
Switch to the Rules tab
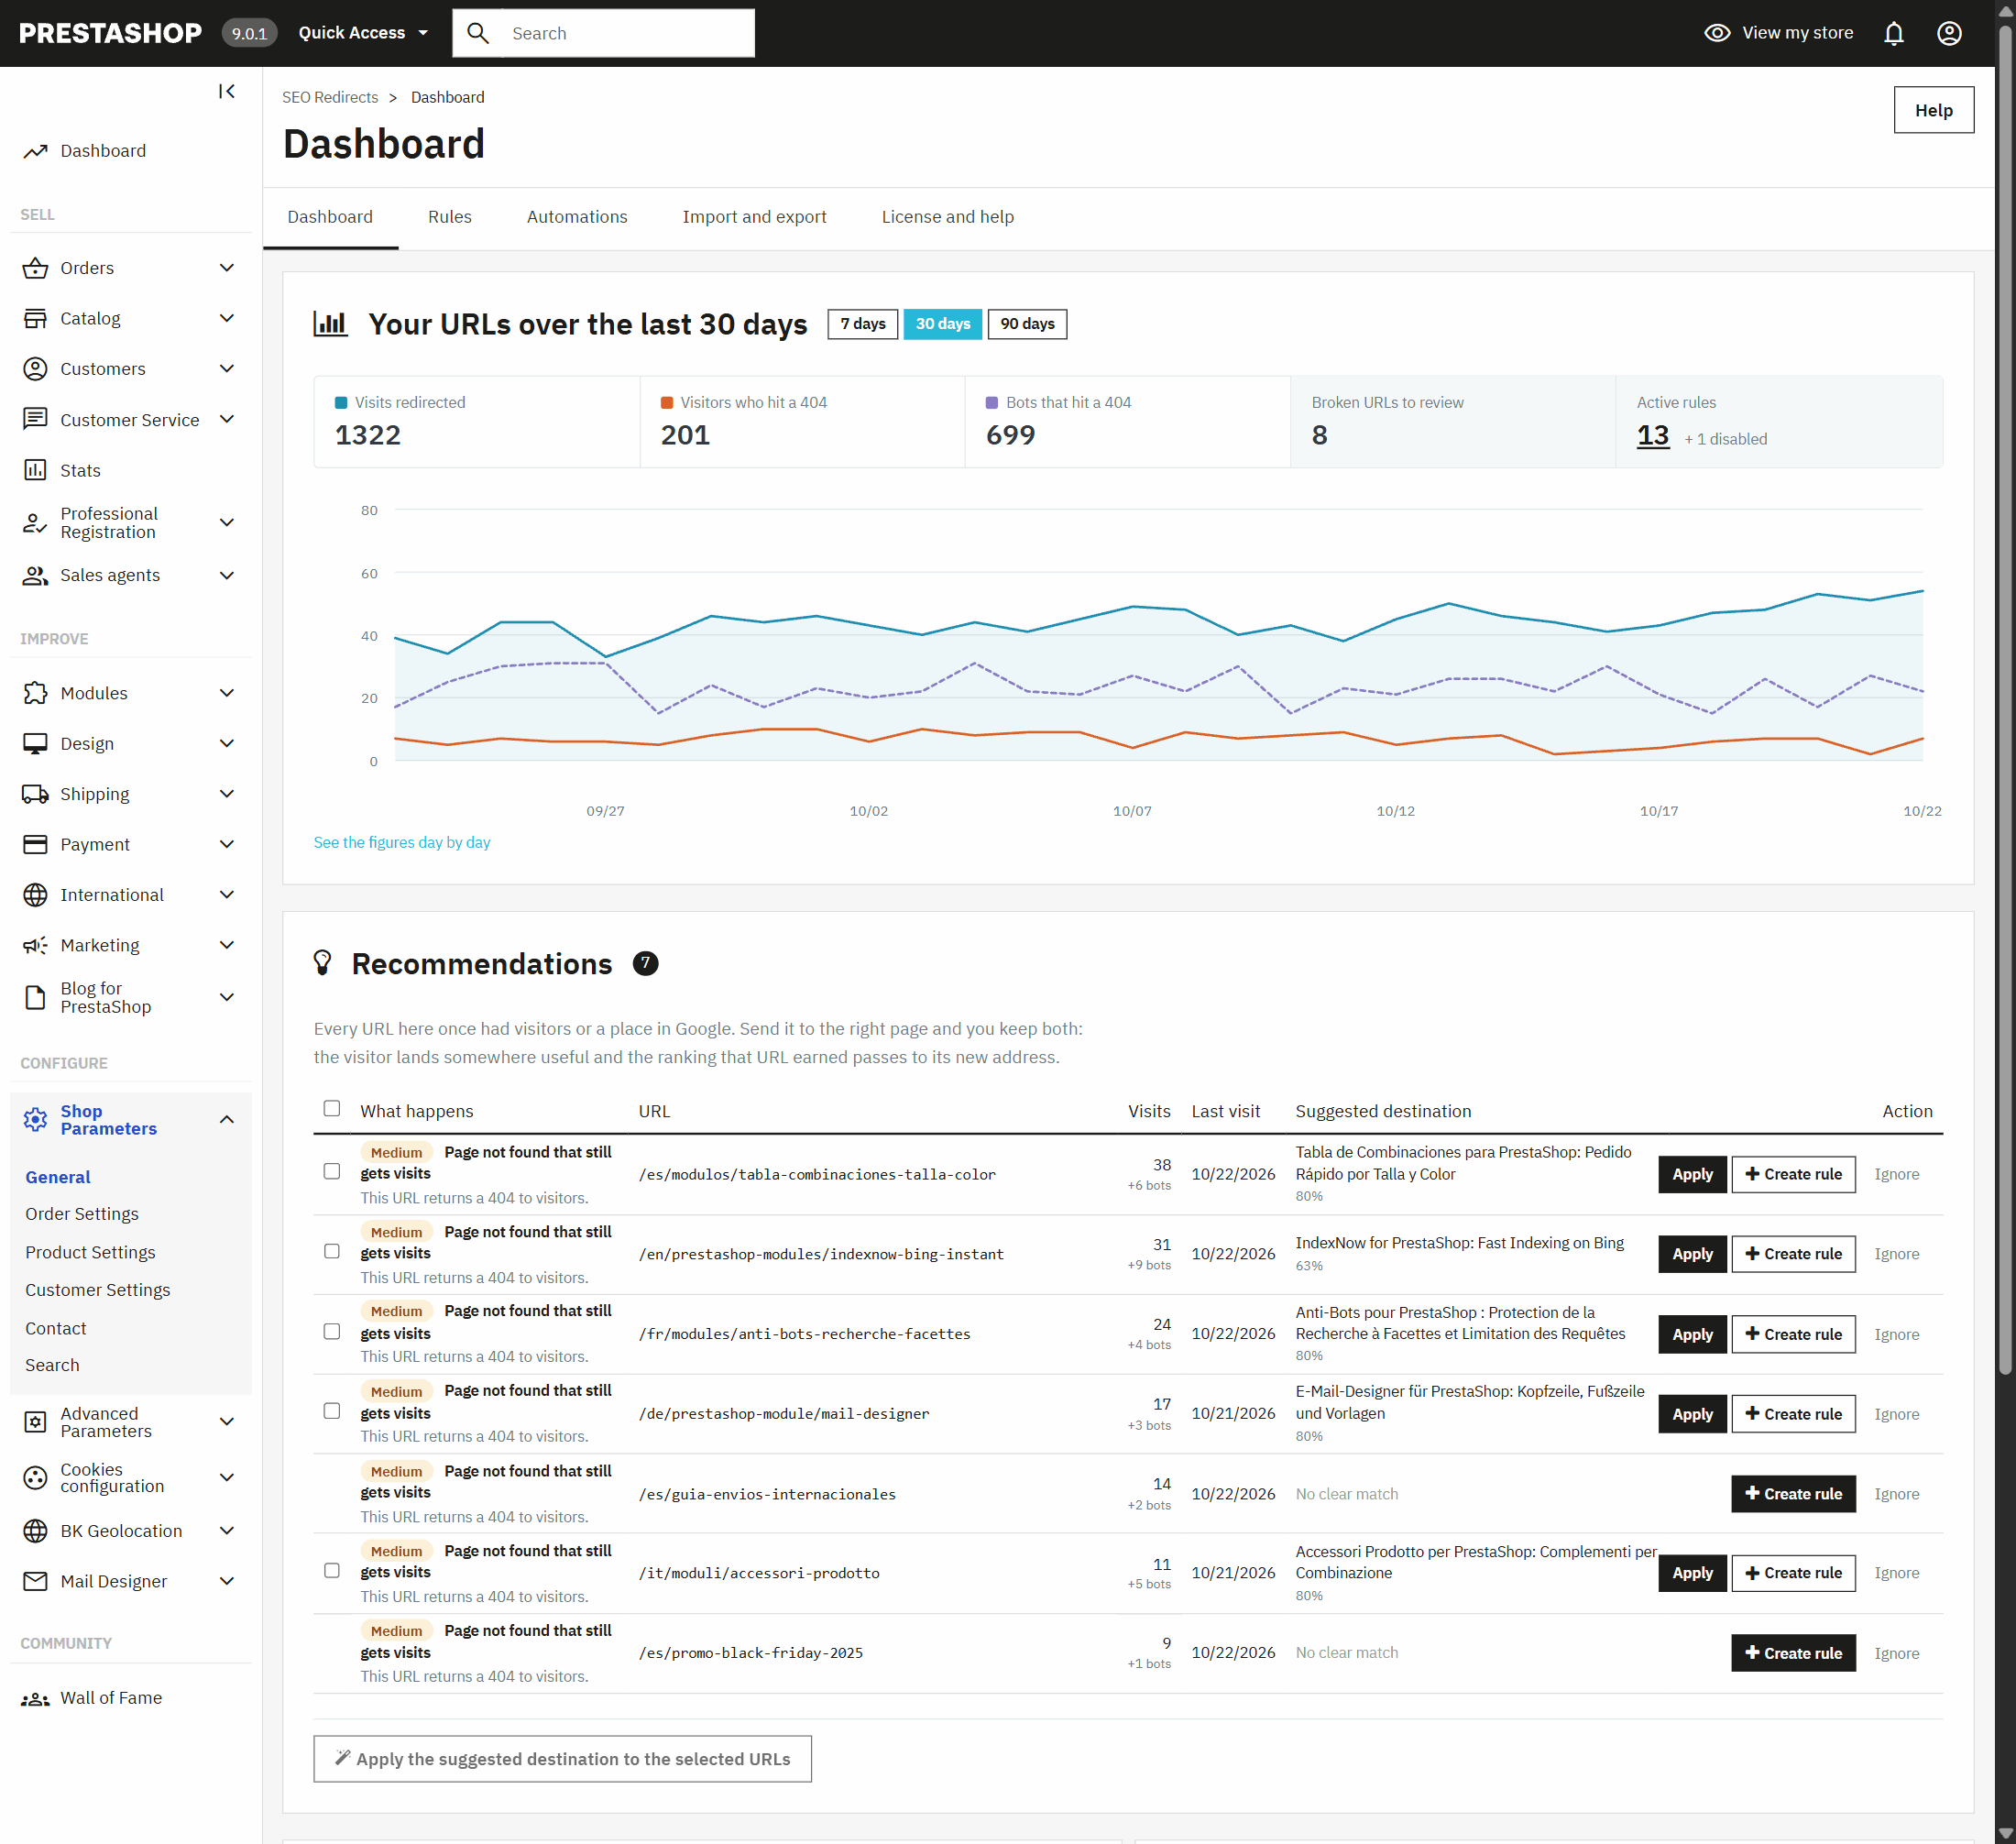[x=450, y=217]
